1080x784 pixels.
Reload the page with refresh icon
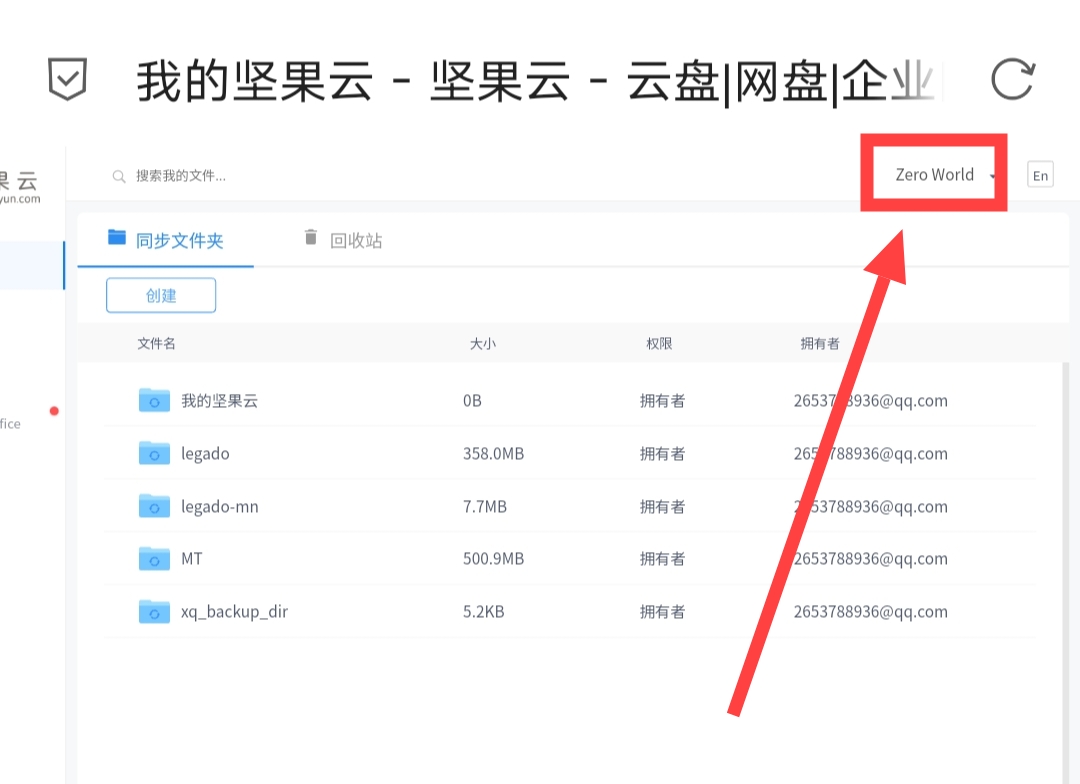[1012, 79]
